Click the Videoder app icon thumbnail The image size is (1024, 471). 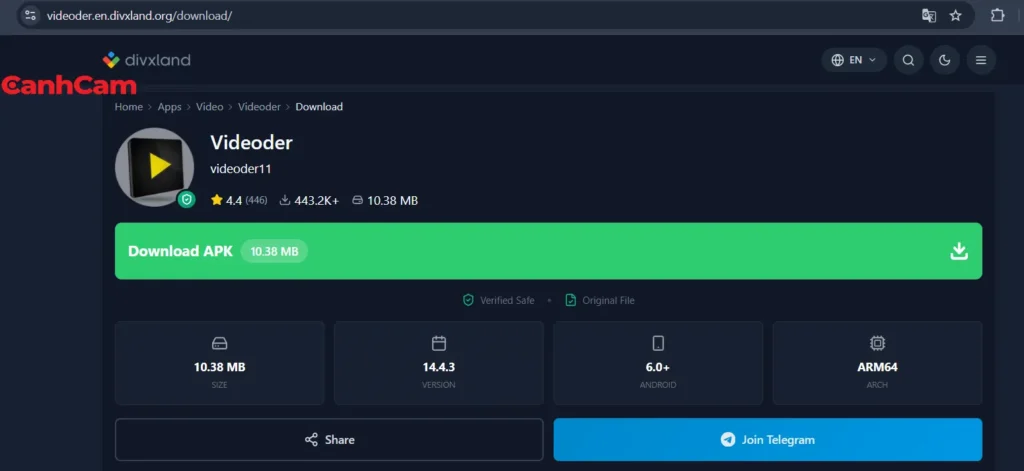coord(155,167)
